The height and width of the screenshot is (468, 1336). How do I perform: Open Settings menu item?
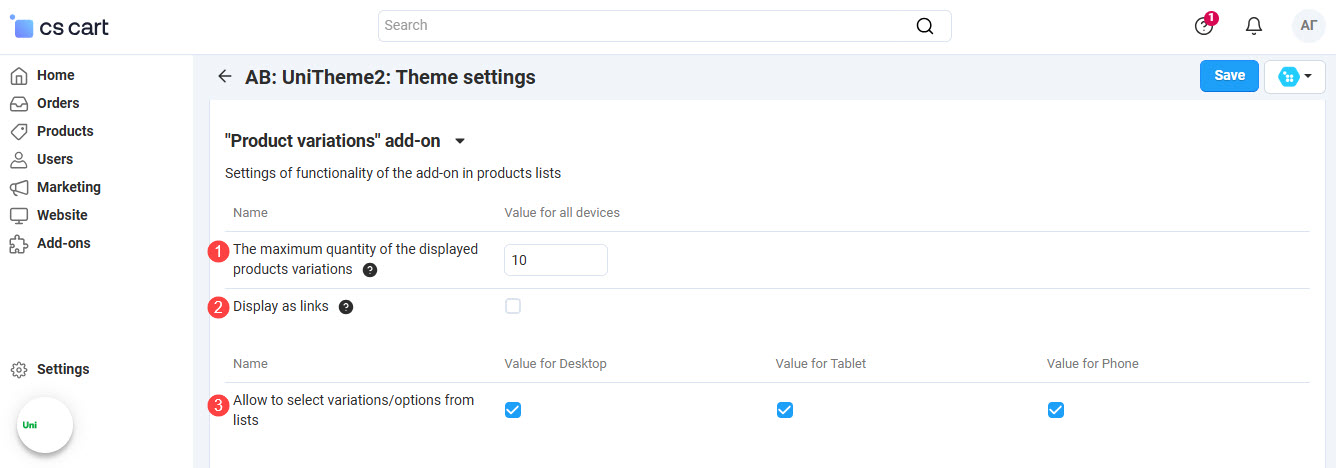point(63,369)
